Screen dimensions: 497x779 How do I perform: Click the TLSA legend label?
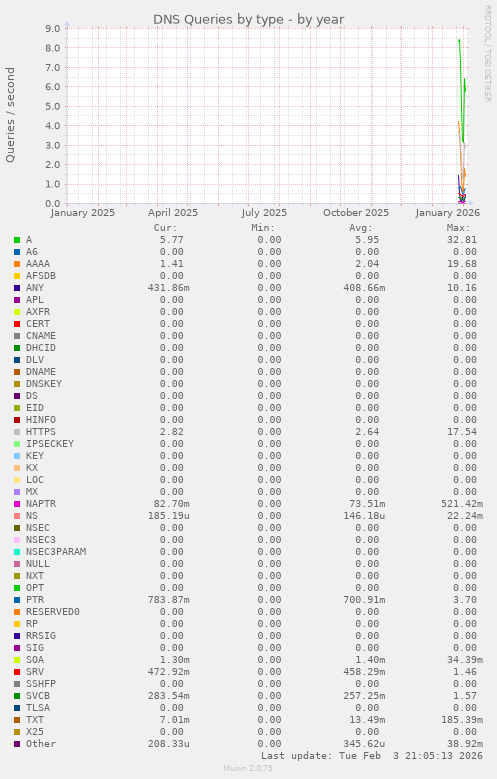pos(38,708)
